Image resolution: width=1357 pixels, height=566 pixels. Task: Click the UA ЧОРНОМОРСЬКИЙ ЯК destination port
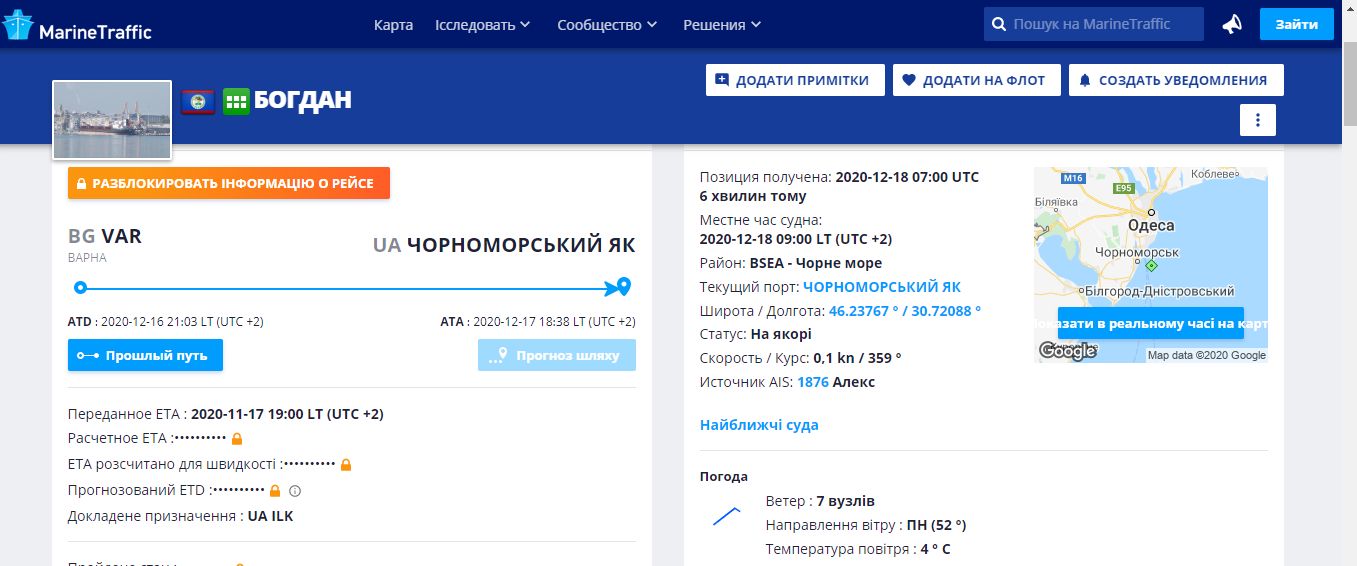tap(504, 245)
